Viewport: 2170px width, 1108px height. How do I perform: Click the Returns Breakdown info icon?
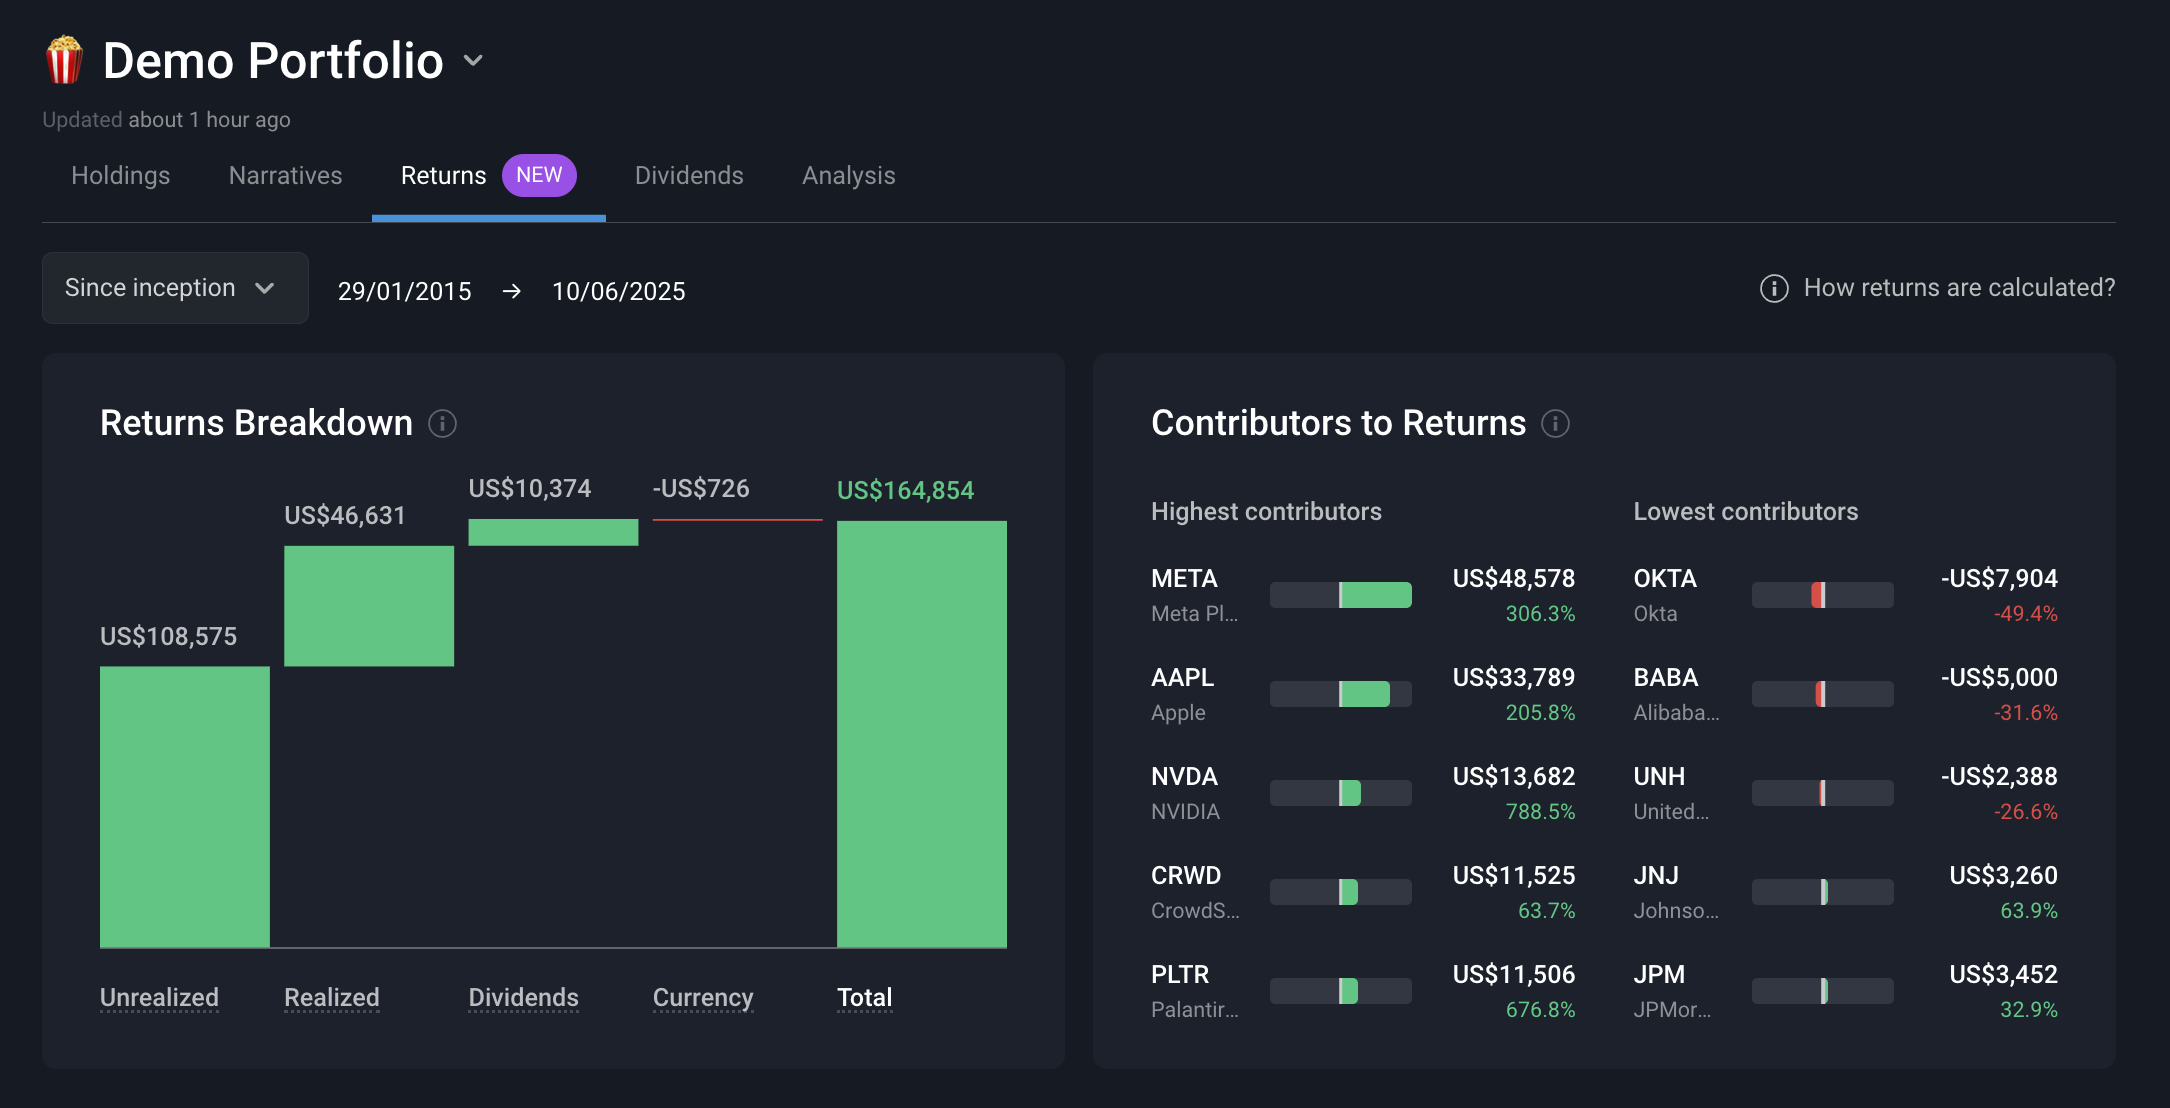pyautogui.click(x=442, y=424)
